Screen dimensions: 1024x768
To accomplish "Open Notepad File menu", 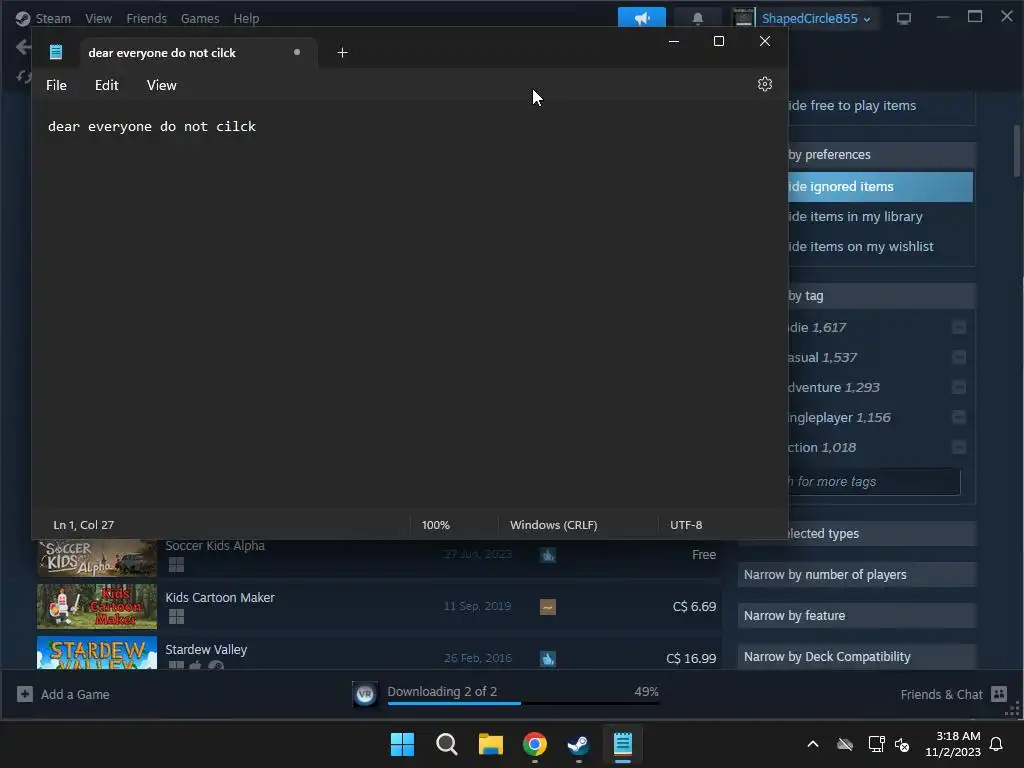I will (x=56, y=85).
